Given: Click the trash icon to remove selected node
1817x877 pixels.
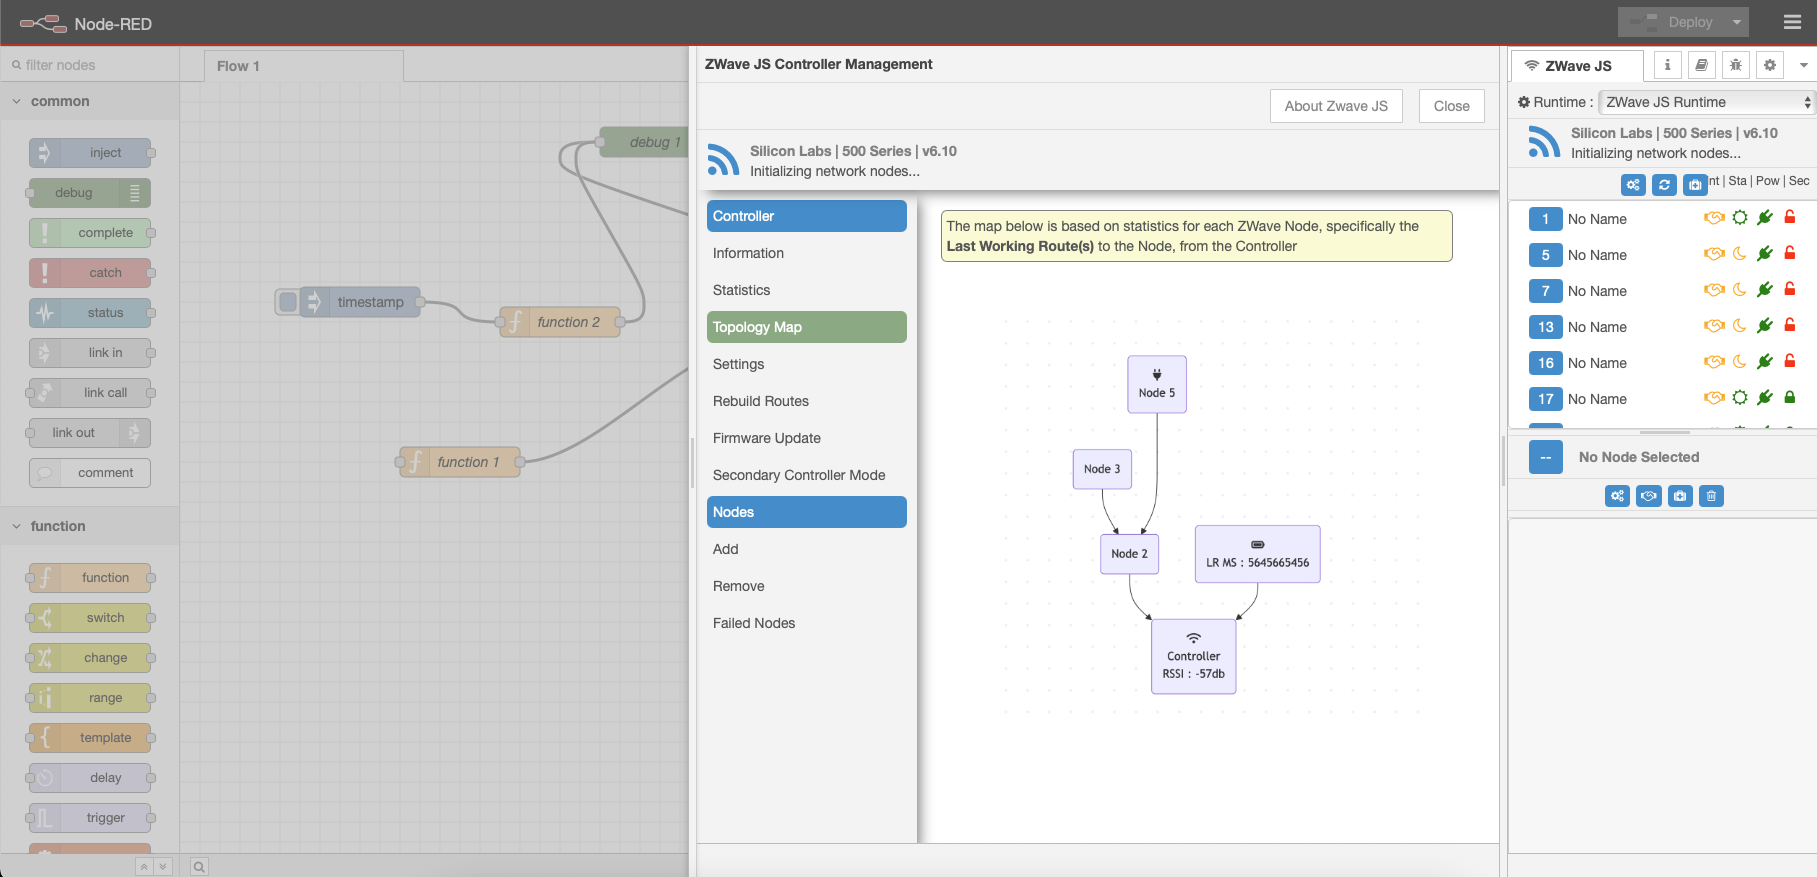Looking at the screenshot, I should (x=1711, y=496).
